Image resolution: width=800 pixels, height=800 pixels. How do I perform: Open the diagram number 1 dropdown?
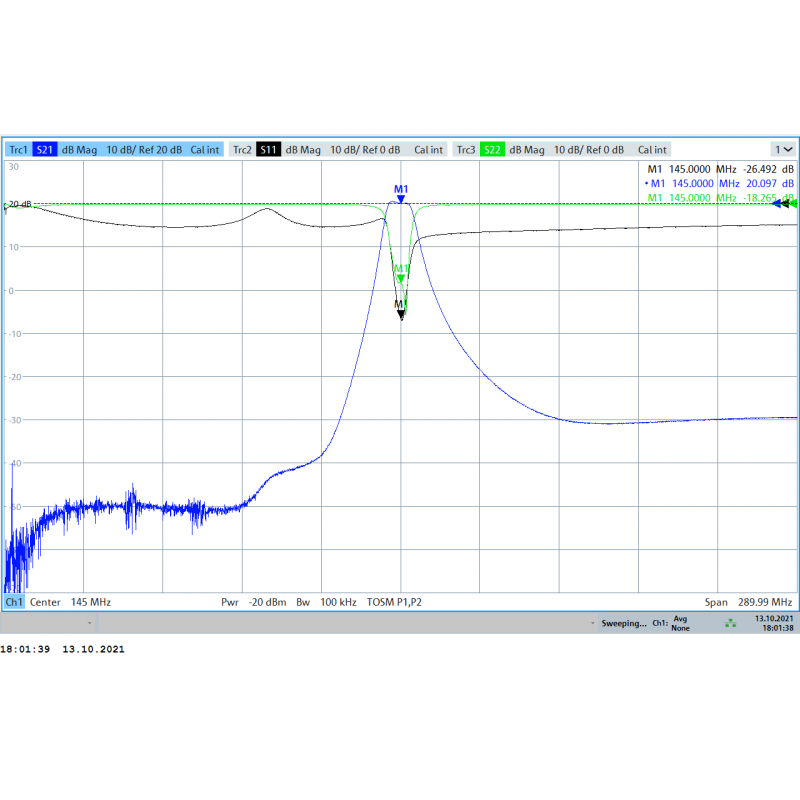point(784,149)
